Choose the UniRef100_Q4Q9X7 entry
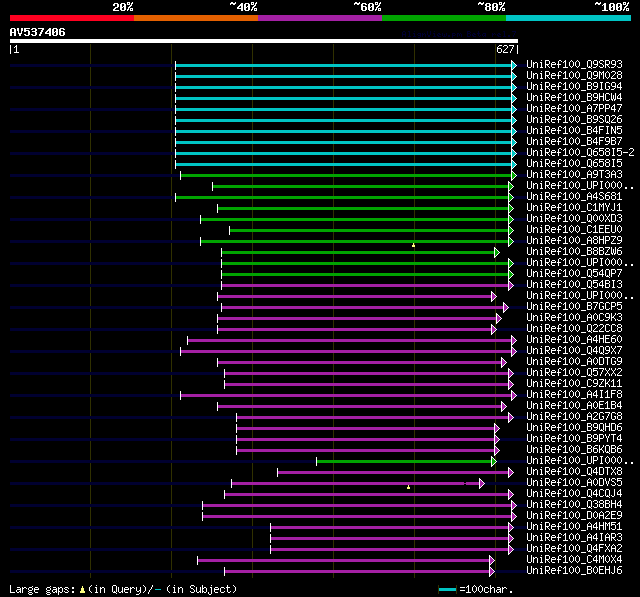This screenshot has width=640, height=597. pos(574,351)
